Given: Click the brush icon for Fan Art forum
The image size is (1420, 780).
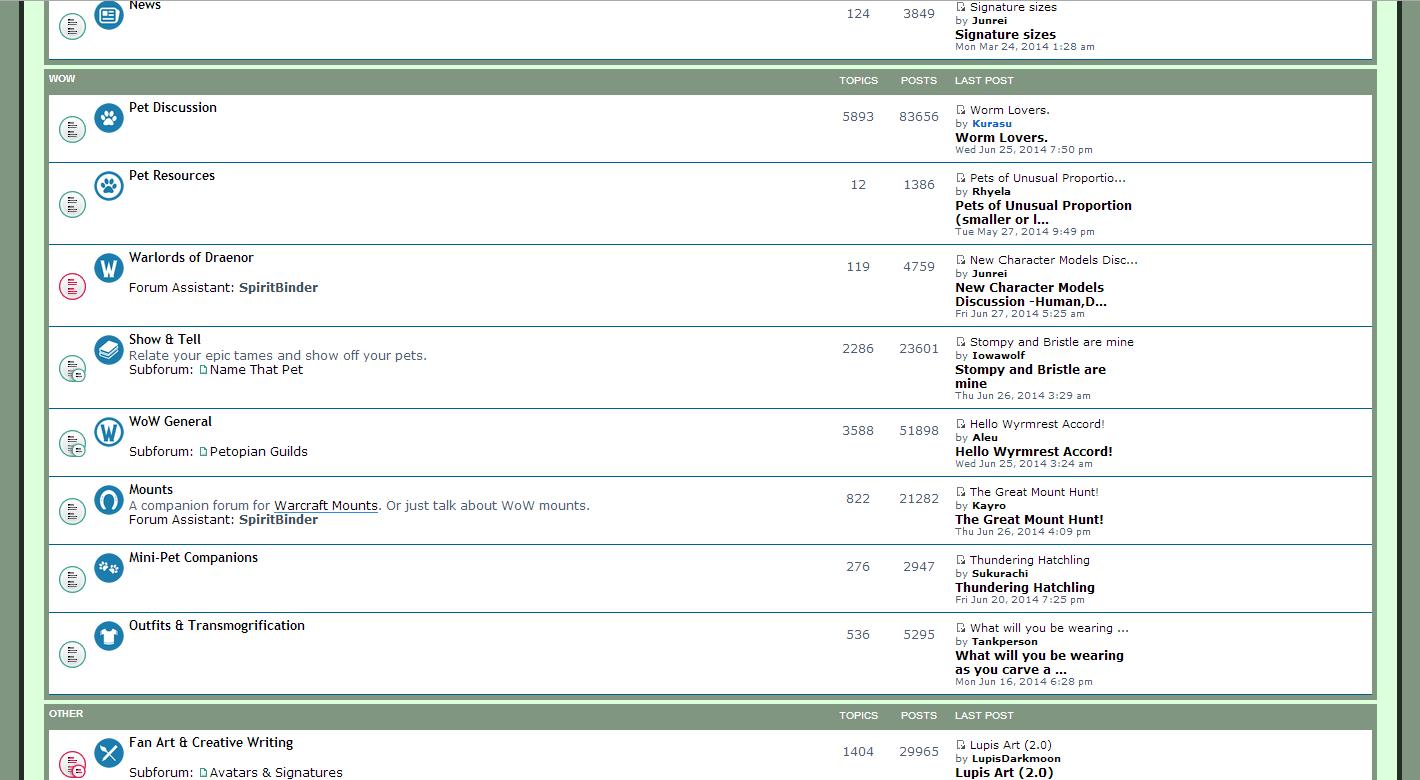Looking at the screenshot, I should tap(109, 753).
